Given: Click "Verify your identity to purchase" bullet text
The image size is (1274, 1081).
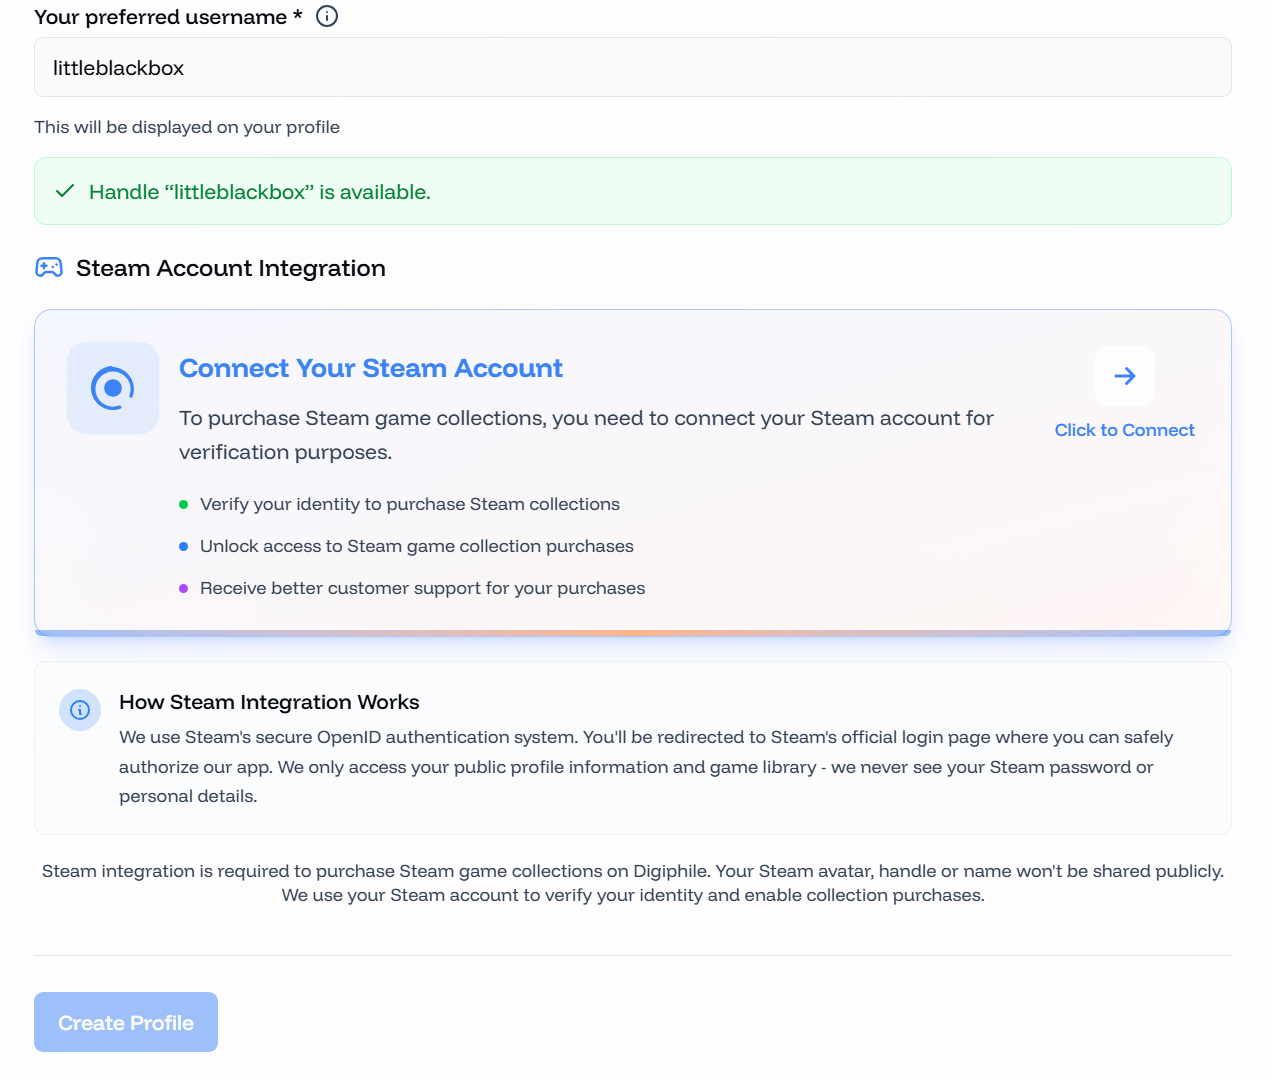Looking at the screenshot, I should tap(410, 504).
